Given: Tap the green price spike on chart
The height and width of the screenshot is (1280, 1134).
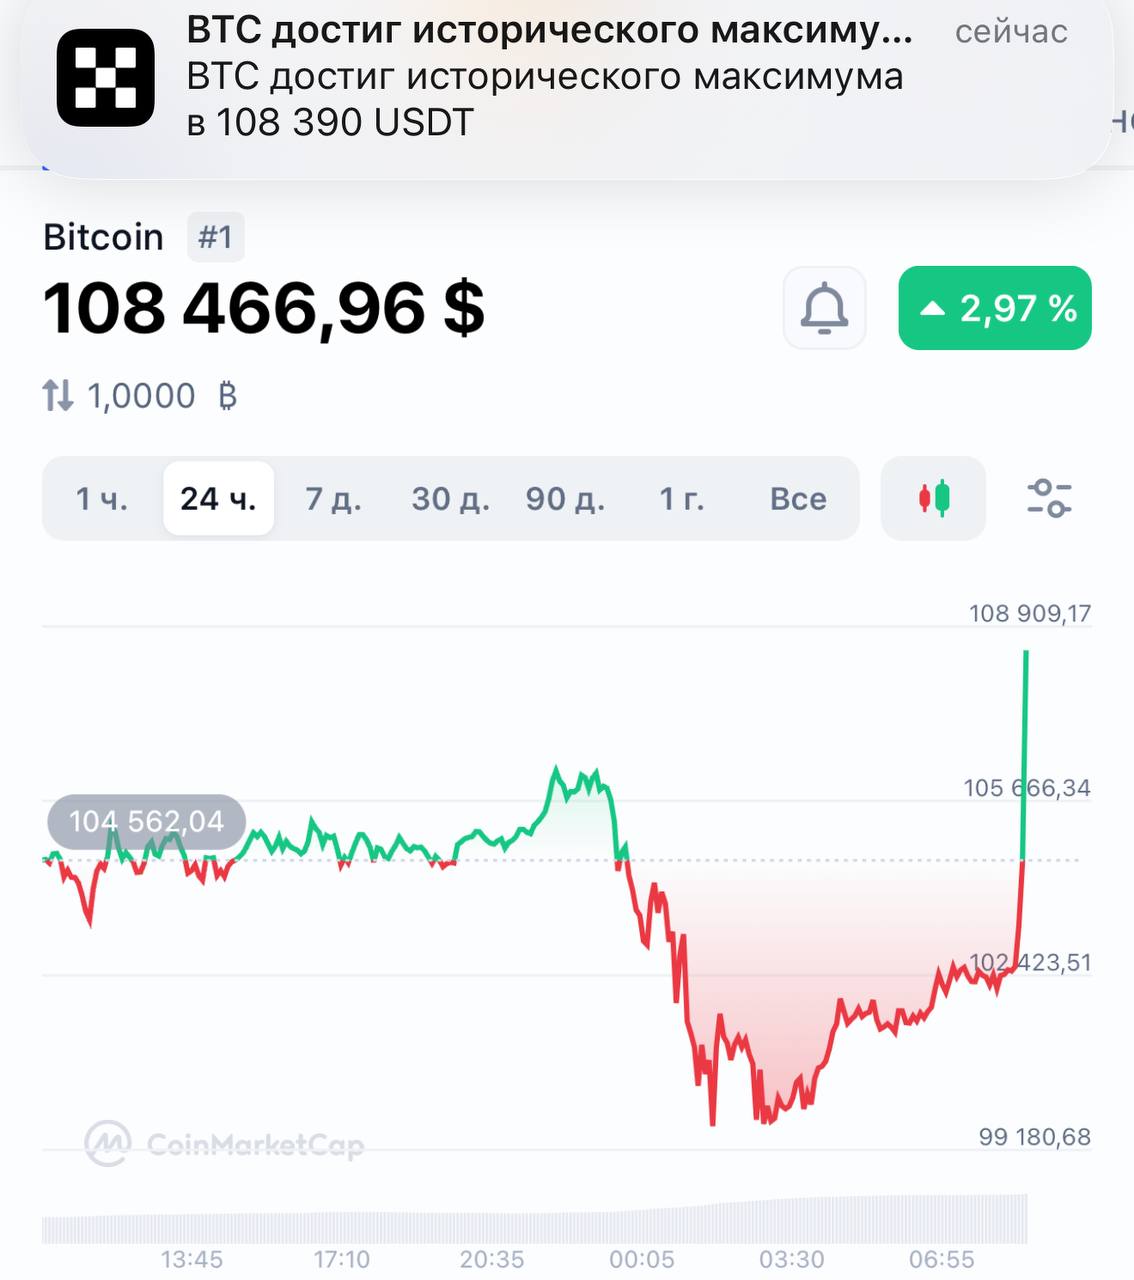Looking at the screenshot, I should click(x=1025, y=750).
